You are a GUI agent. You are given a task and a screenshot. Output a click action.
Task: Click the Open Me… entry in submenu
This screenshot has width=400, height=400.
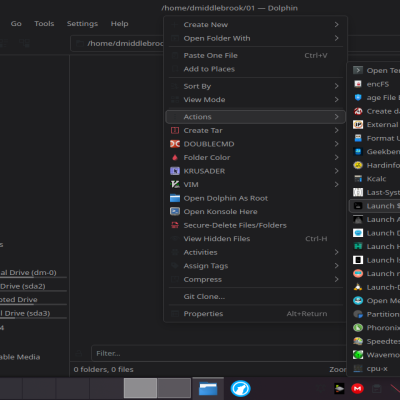click(375, 301)
